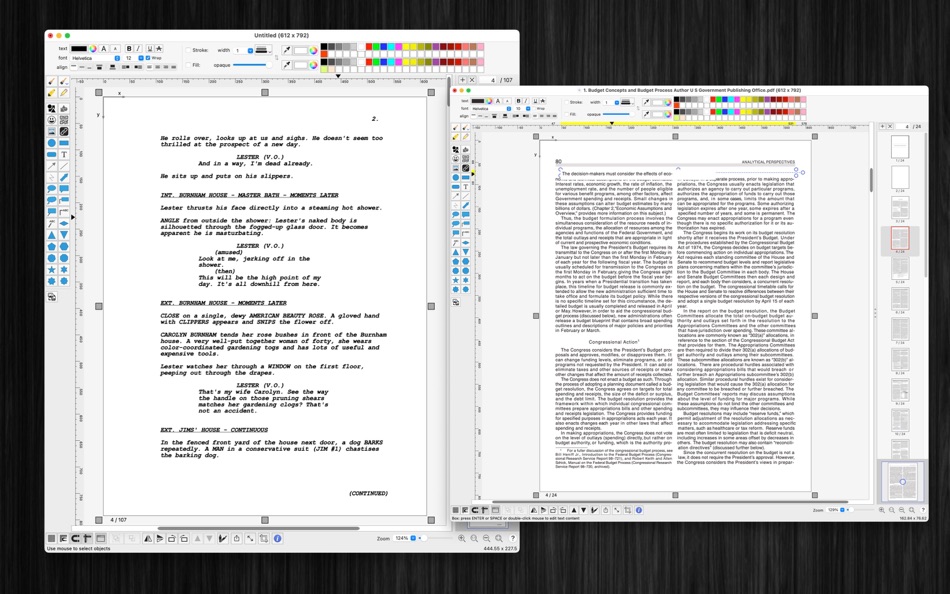Image resolution: width=950 pixels, height=594 pixels.
Task: Open the Helvetica font dropdown
Action: tap(96, 58)
